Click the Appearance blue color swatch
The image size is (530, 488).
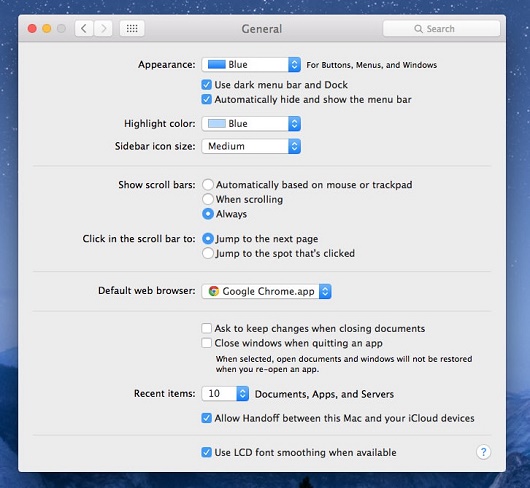(216, 65)
